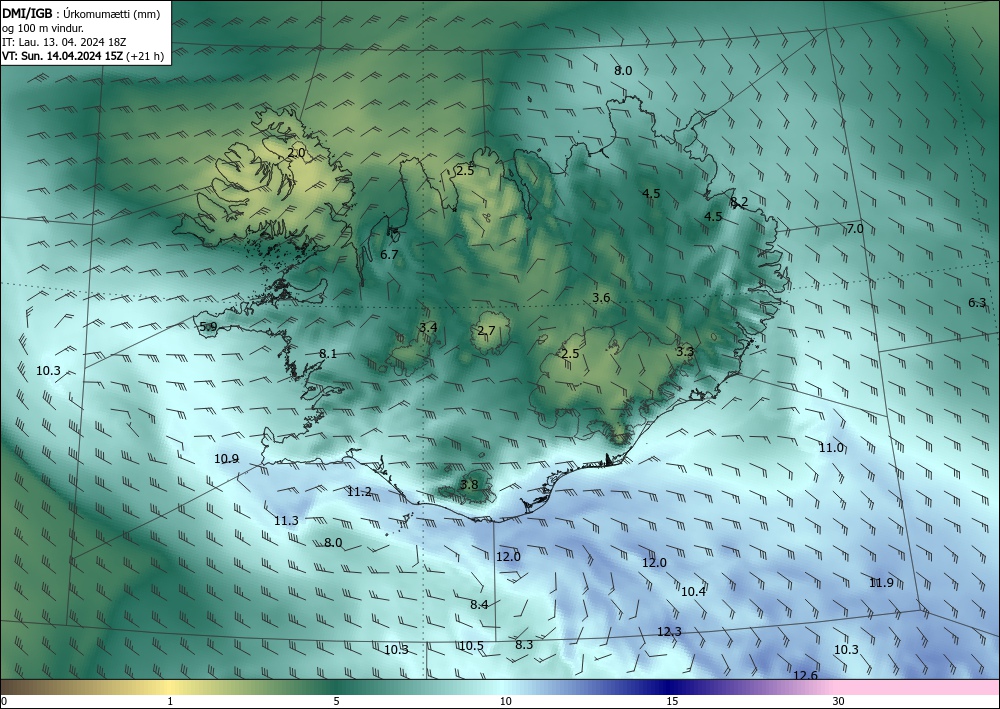Click the 1 tick on the color scale
The height and width of the screenshot is (709, 1000).
[170, 701]
